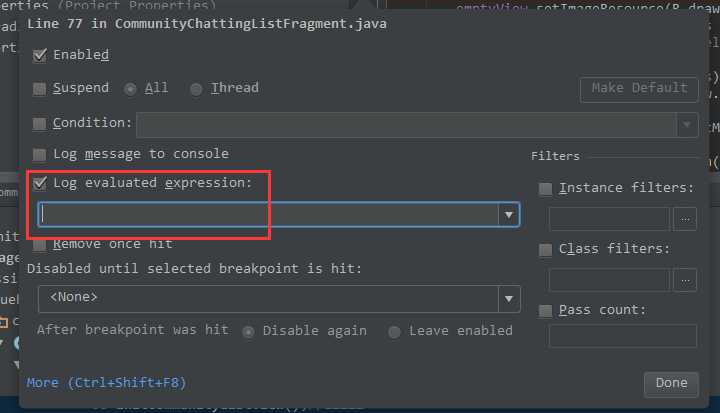Check the Remove once hit option
The image size is (720, 413).
tap(39, 245)
